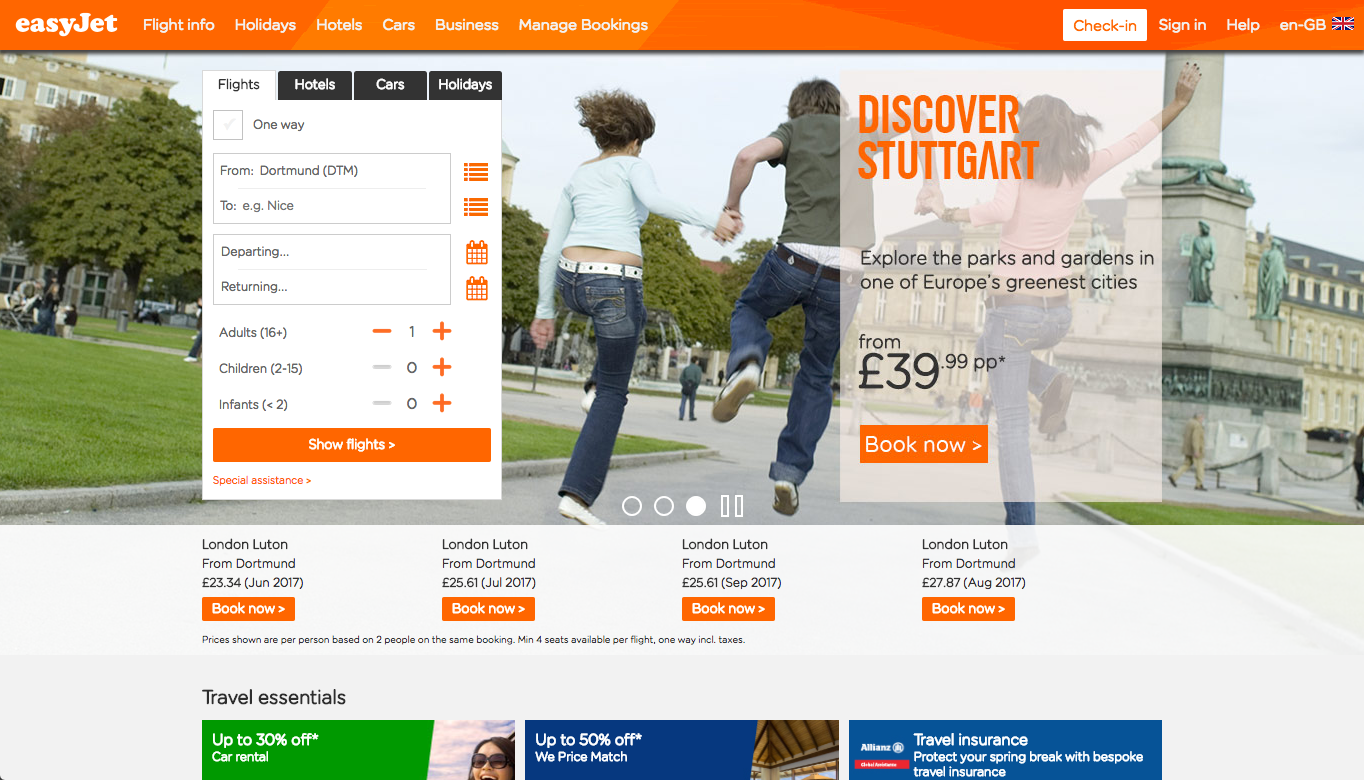The height and width of the screenshot is (780, 1364).
Task: Open the 50% off We Price Match tile
Action: (x=682, y=750)
